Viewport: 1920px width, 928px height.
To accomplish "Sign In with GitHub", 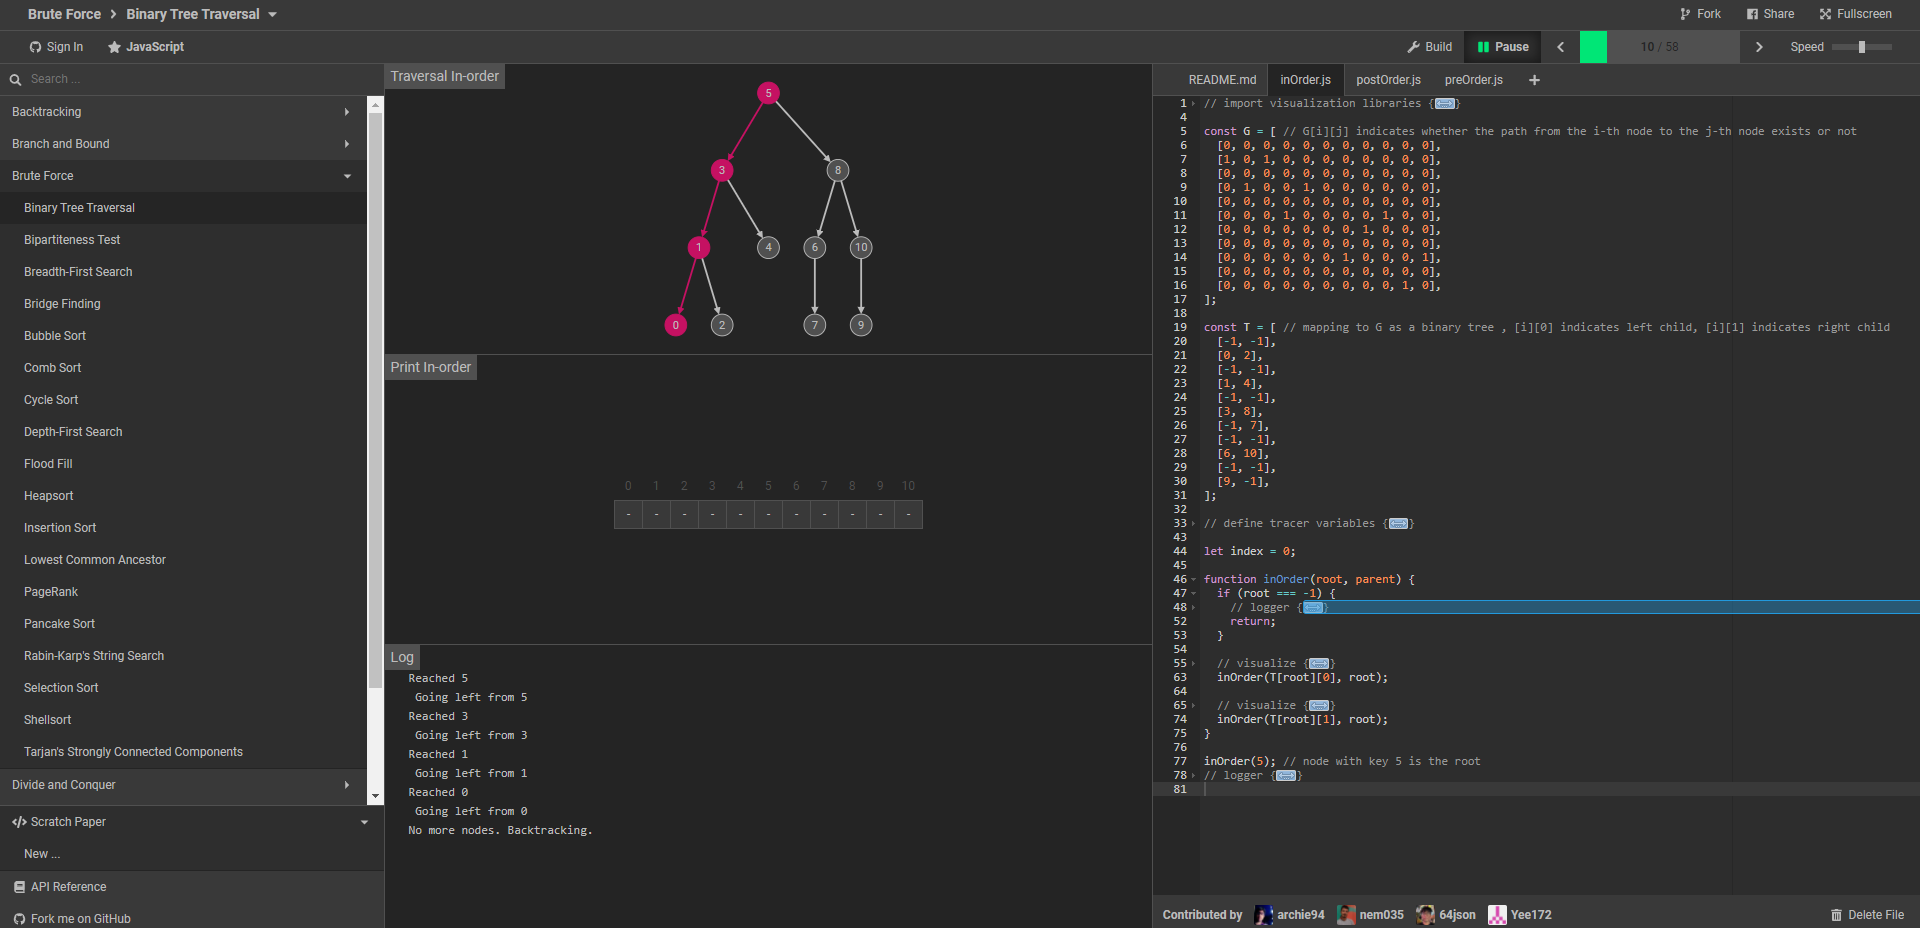I will pyautogui.click(x=56, y=47).
